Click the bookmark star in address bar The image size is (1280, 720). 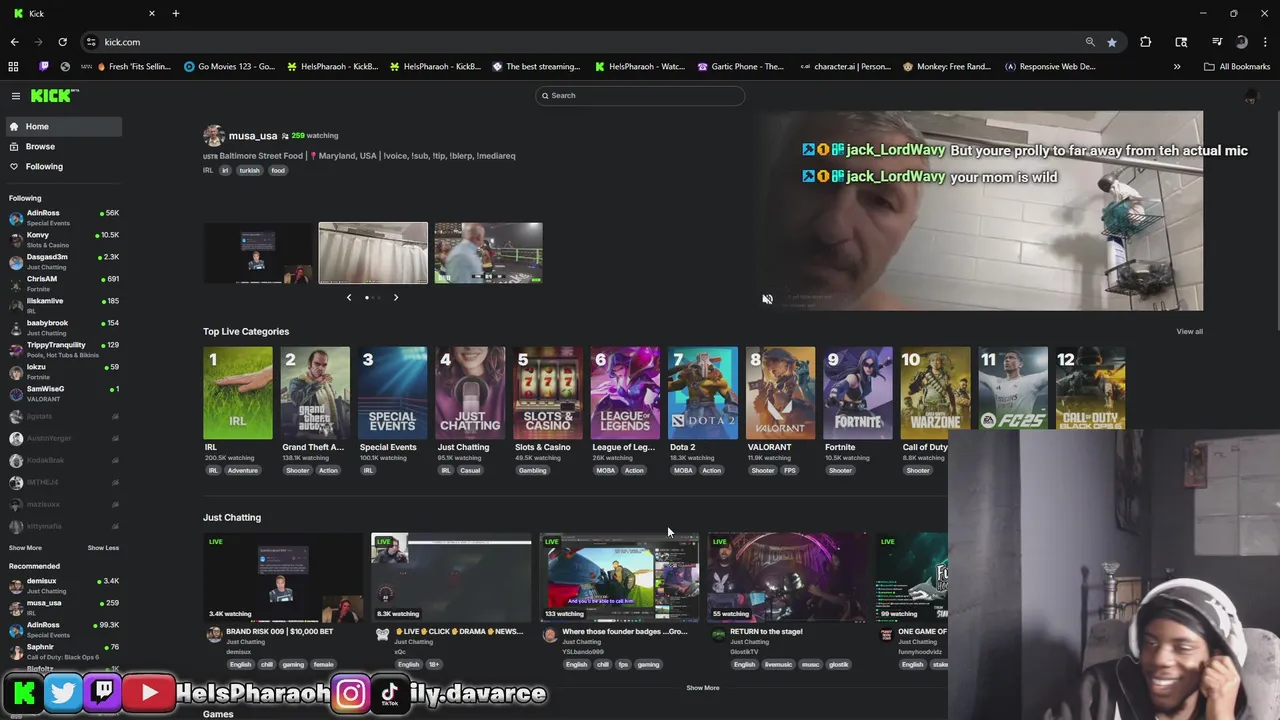click(x=1112, y=42)
